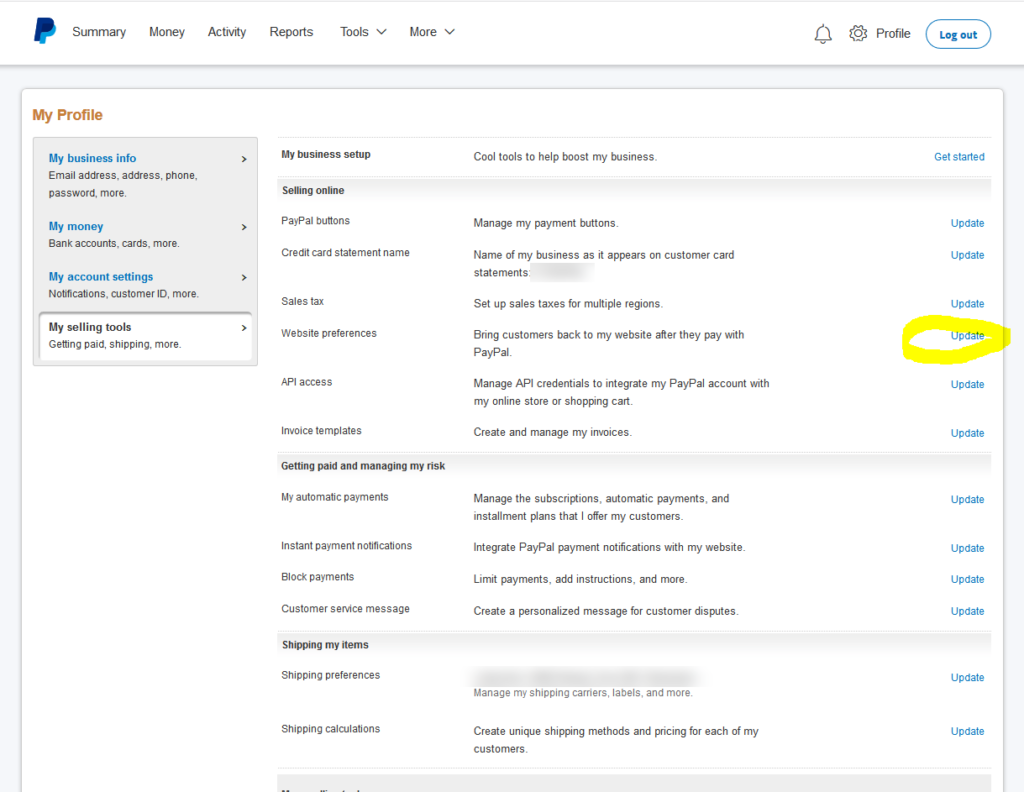Screen dimensions: 1024x792
Task: Expand the My business info chevron
Action: pos(244,159)
